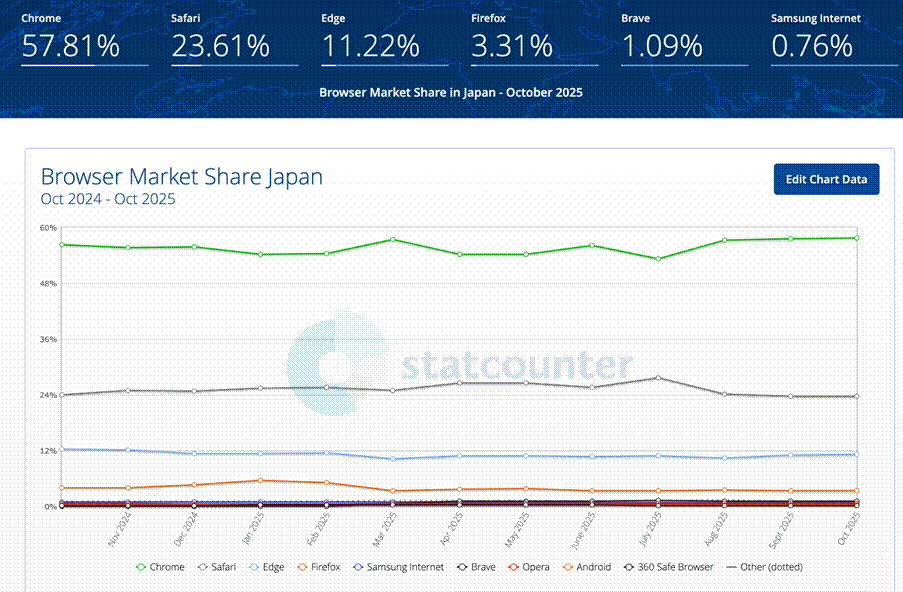Click the 360 Safe Browser legend marker
903x592 pixels.
pos(630,567)
